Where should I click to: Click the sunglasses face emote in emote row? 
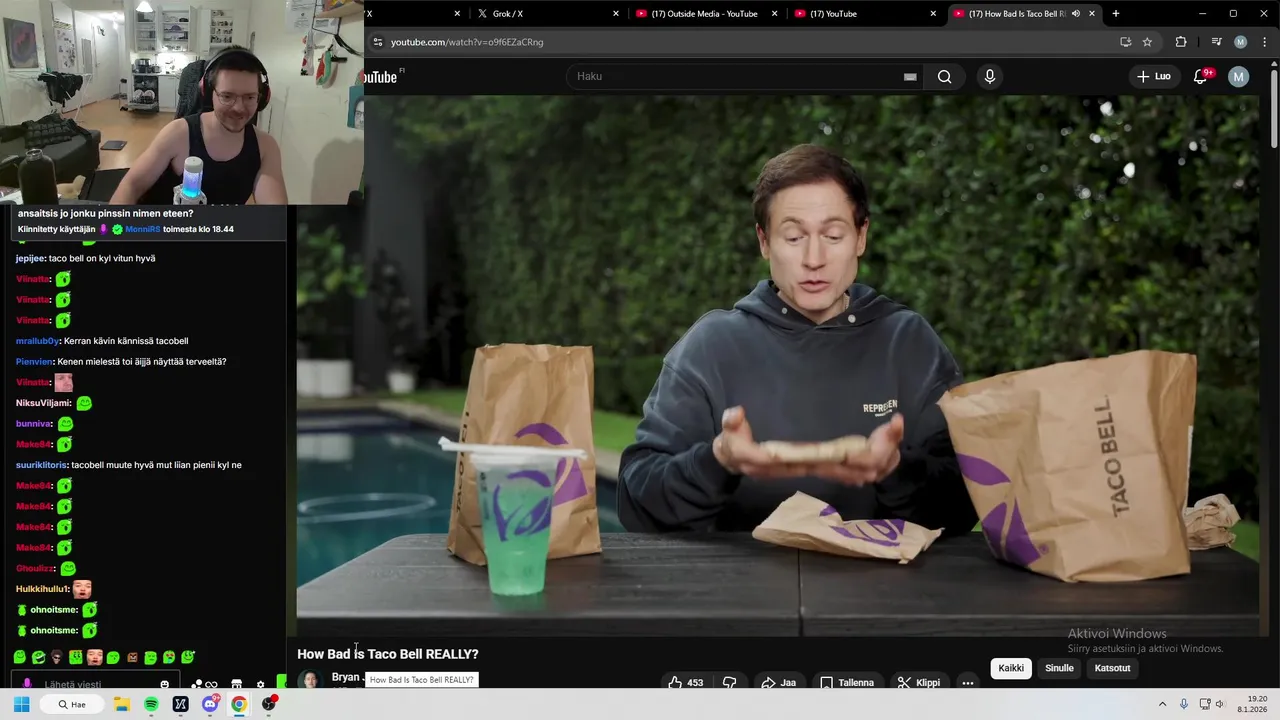point(57,657)
